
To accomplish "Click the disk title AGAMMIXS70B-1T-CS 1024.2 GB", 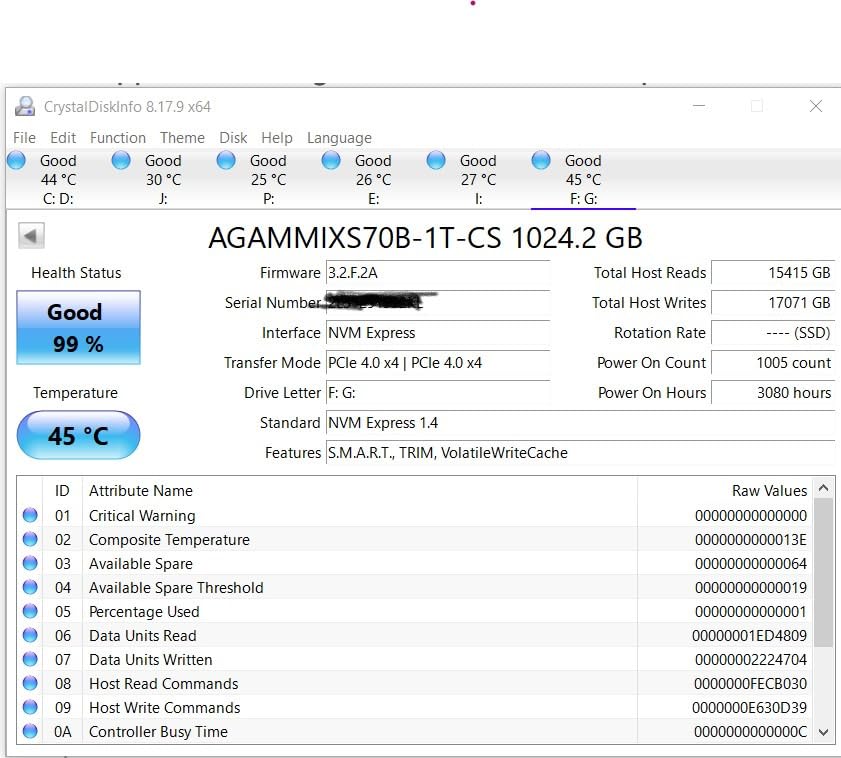I will point(425,238).
